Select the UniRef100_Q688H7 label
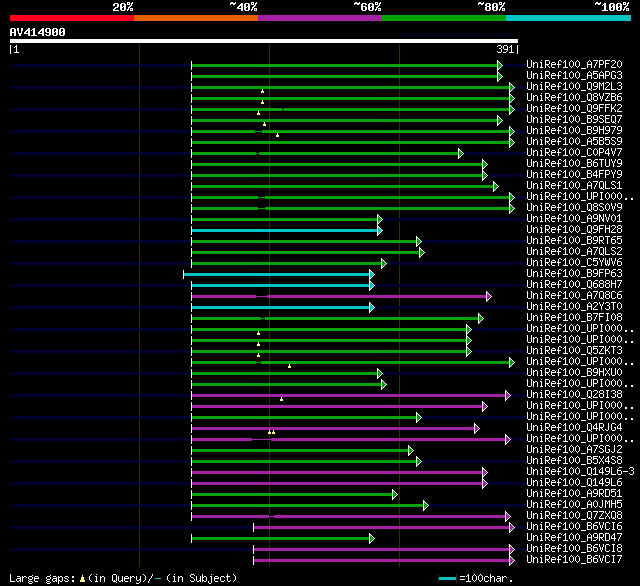The height and width of the screenshot is (586, 640). click(x=574, y=285)
